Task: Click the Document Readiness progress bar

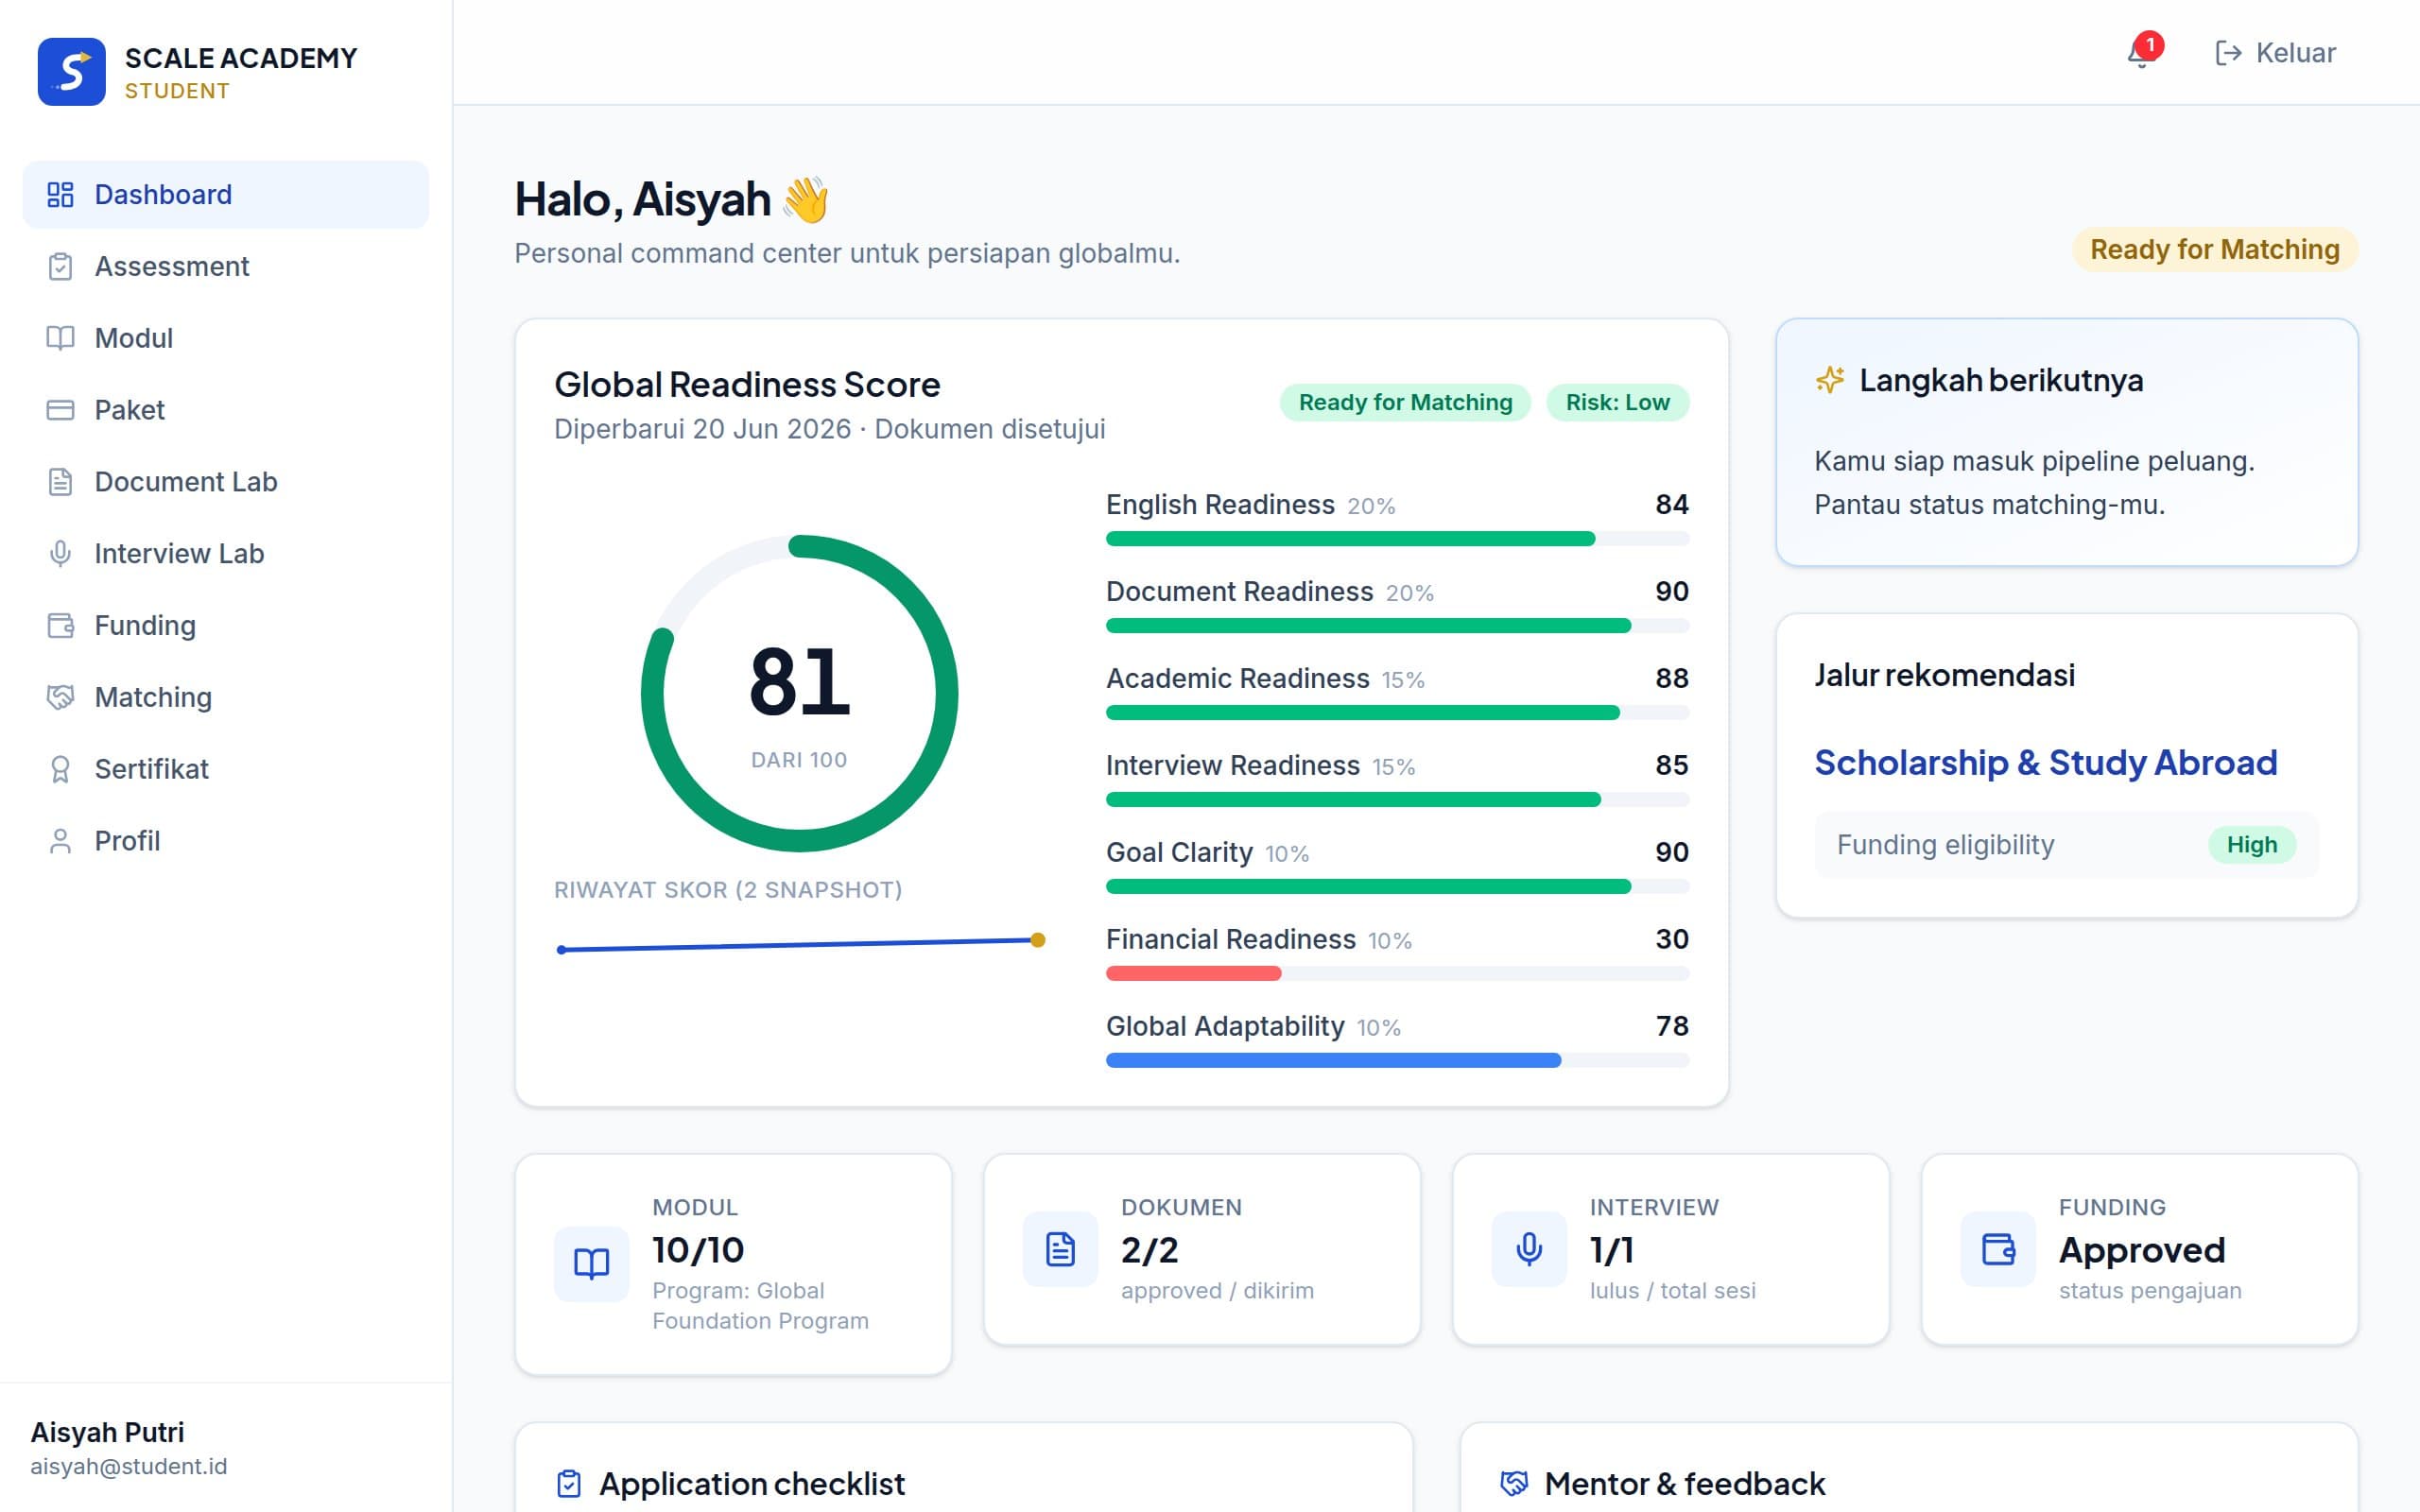Action: pyautogui.click(x=1397, y=626)
